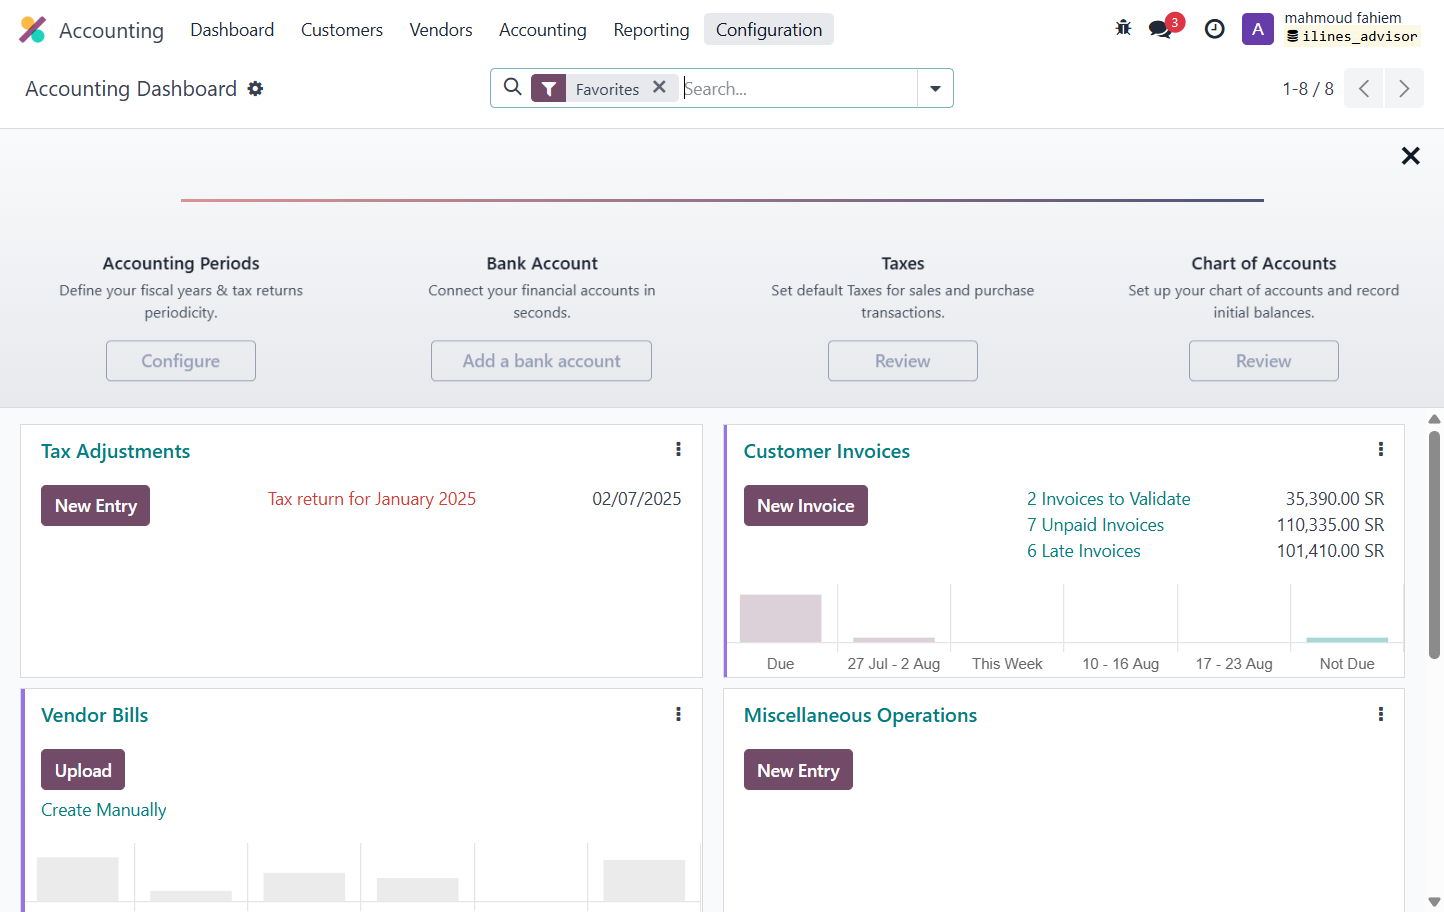1444x912 pixels.
Task: Click the Due bar in Customer Invoices chart
Action: click(780, 618)
